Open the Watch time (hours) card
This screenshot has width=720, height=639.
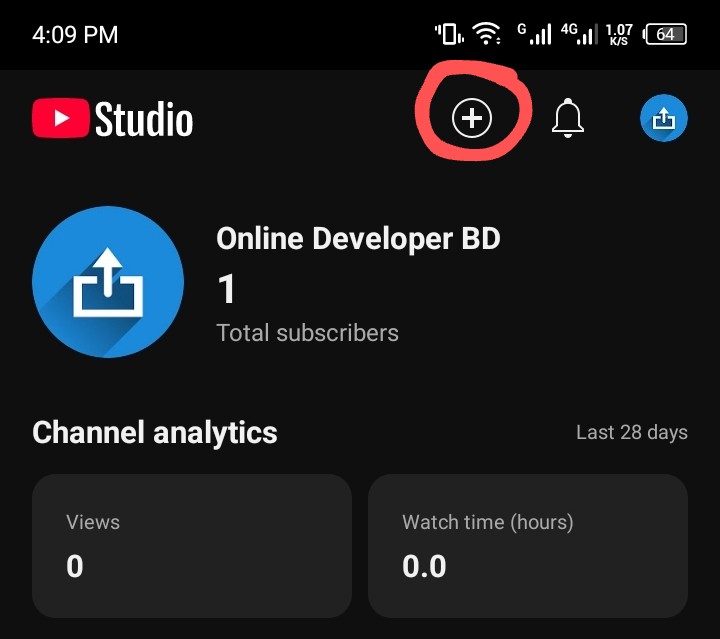coord(528,546)
